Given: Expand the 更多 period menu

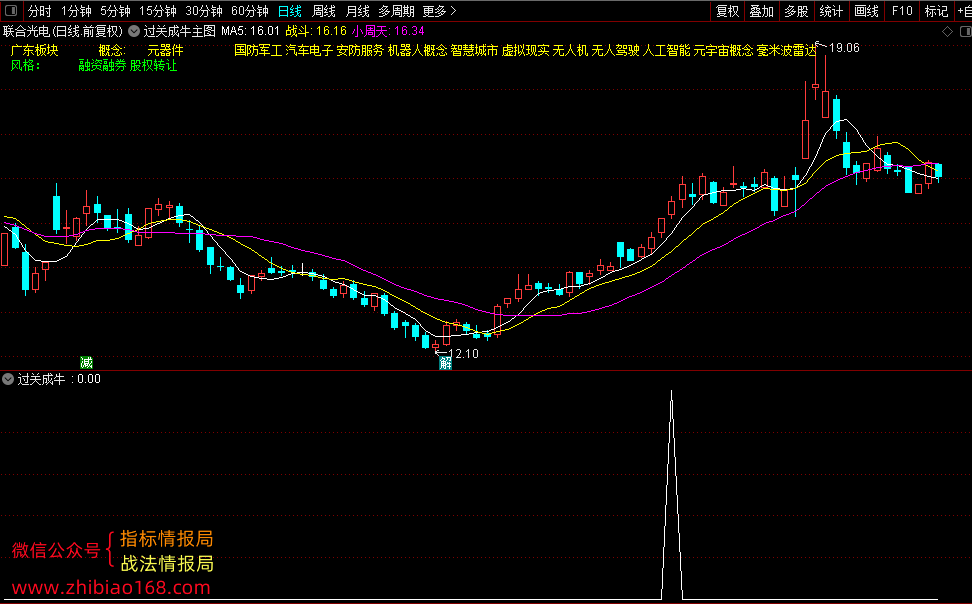Looking at the screenshot, I should coord(439,11).
